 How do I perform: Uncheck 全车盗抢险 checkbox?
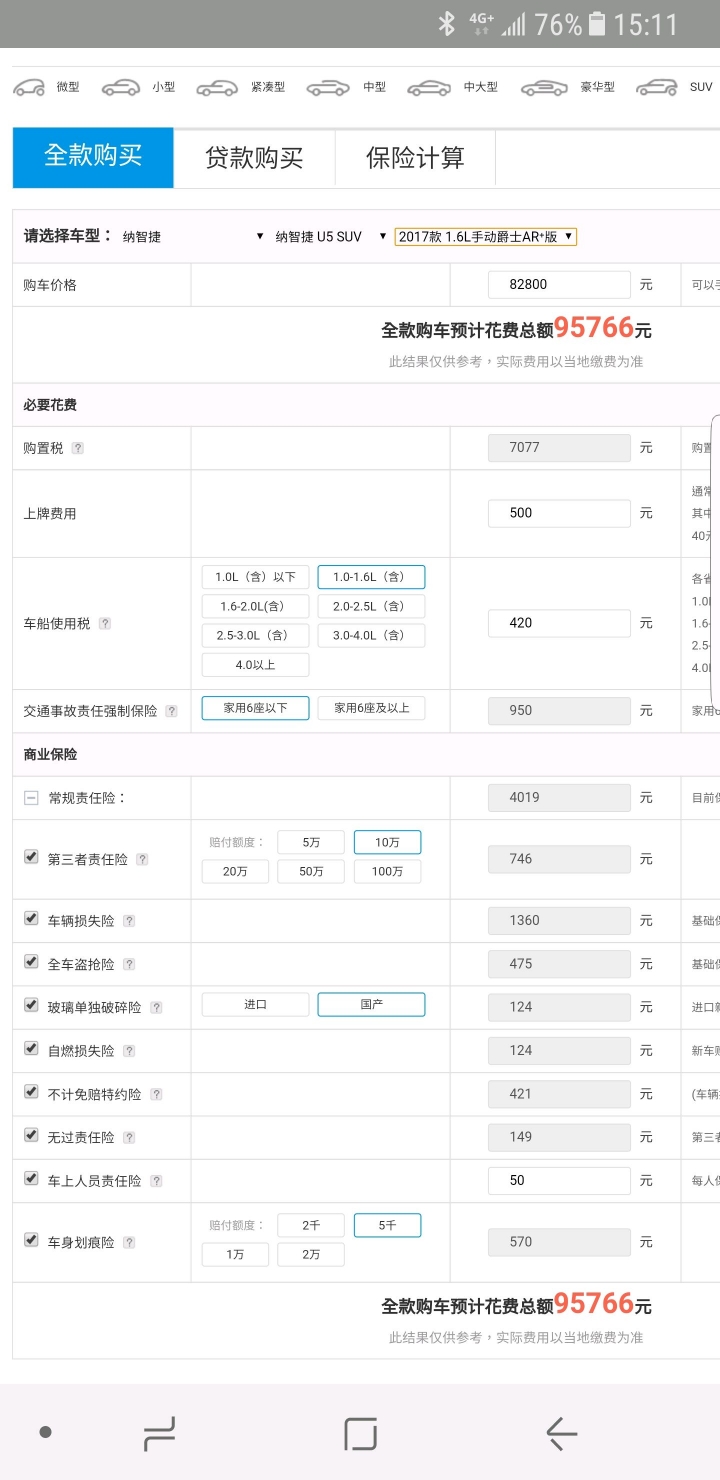click(32, 962)
